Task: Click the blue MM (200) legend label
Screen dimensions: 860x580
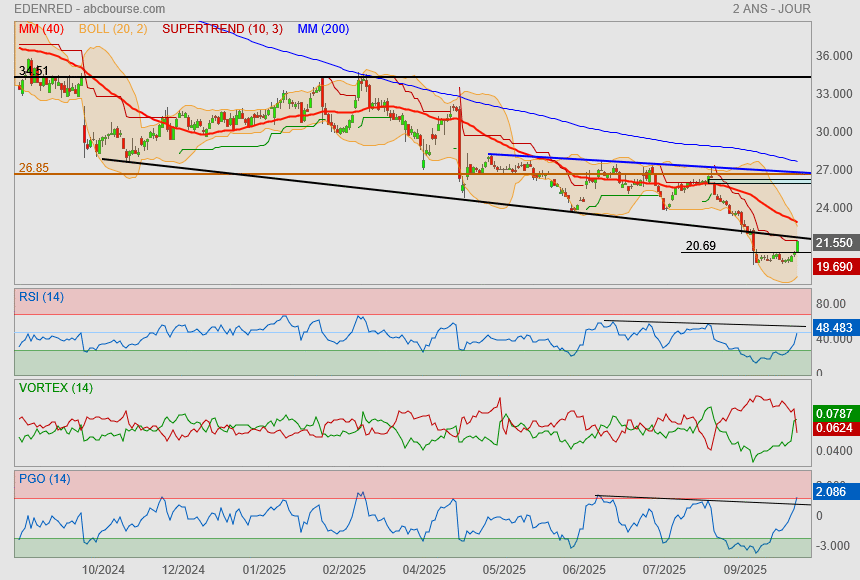Action: (323, 29)
